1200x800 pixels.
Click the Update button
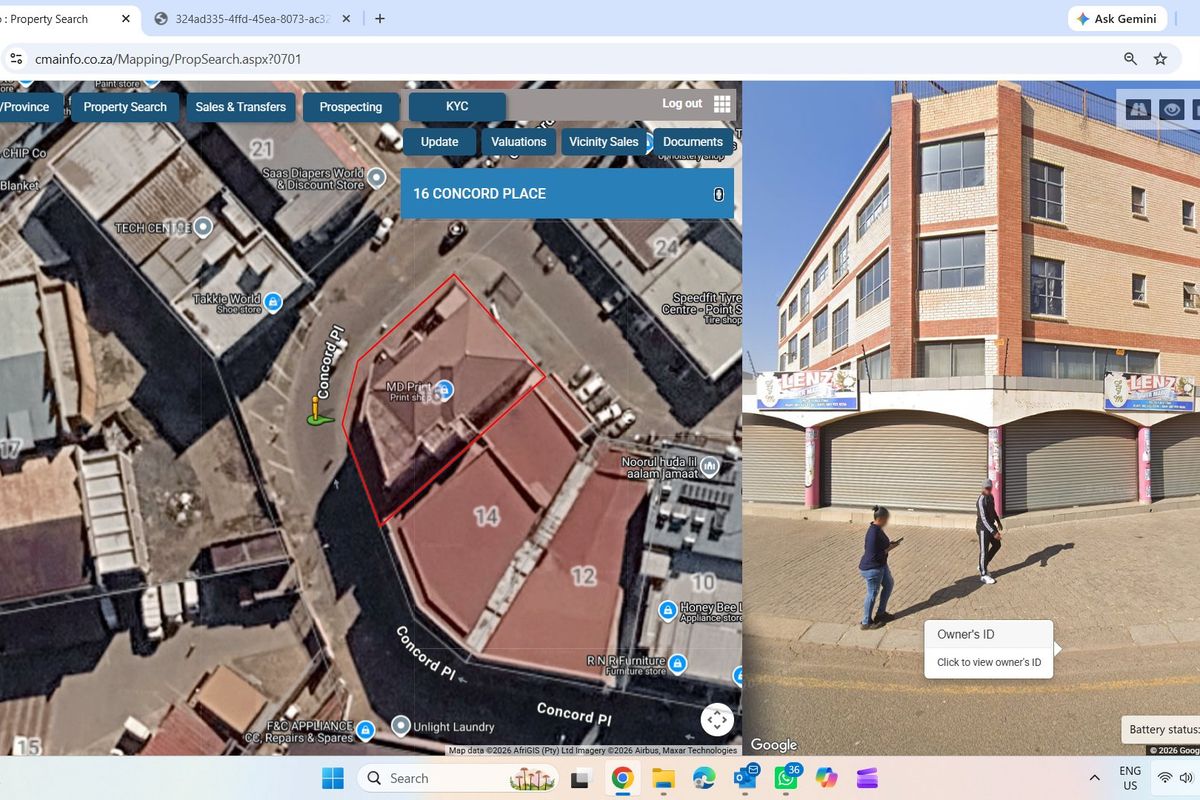click(439, 142)
